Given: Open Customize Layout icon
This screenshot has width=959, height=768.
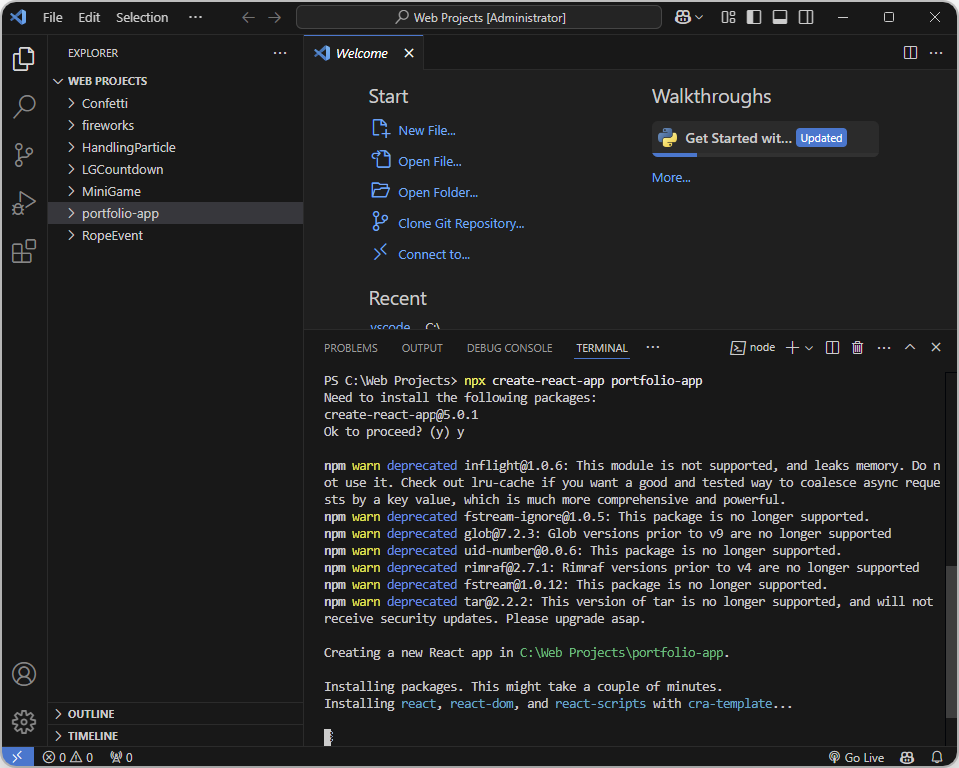Looking at the screenshot, I should [x=728, y=17].
